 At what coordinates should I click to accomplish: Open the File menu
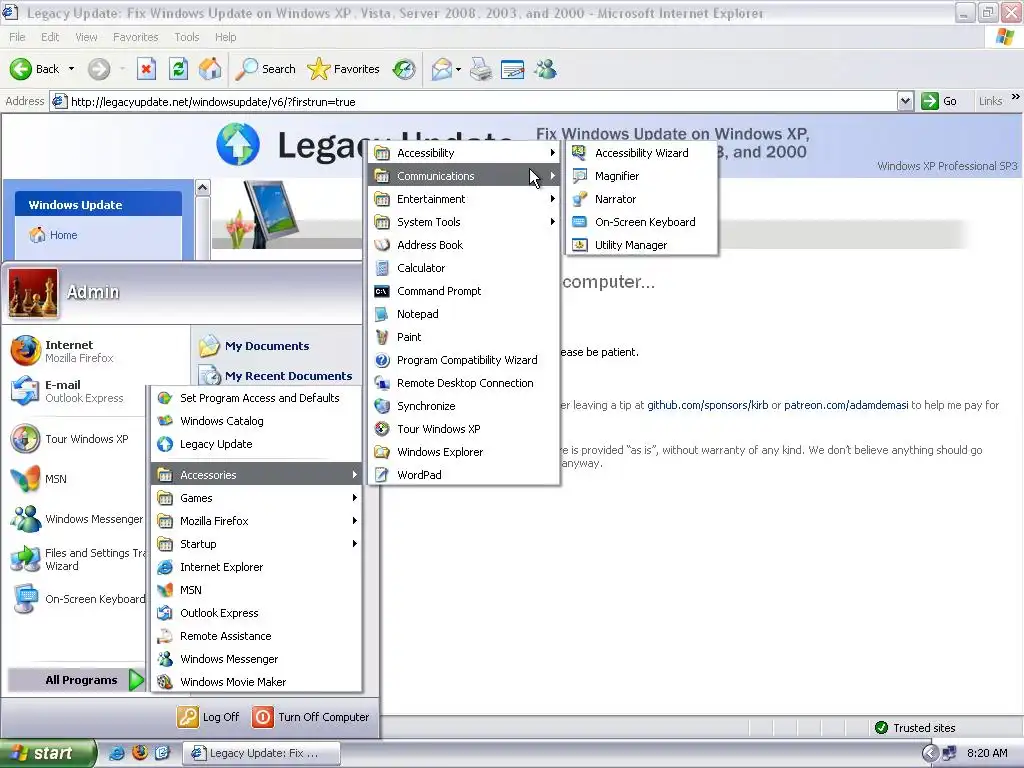click(17, 37)
